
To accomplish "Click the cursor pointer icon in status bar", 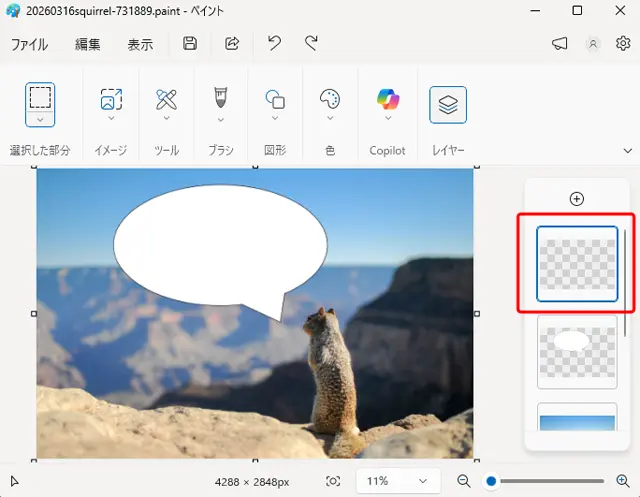I will tap(14, 481).
